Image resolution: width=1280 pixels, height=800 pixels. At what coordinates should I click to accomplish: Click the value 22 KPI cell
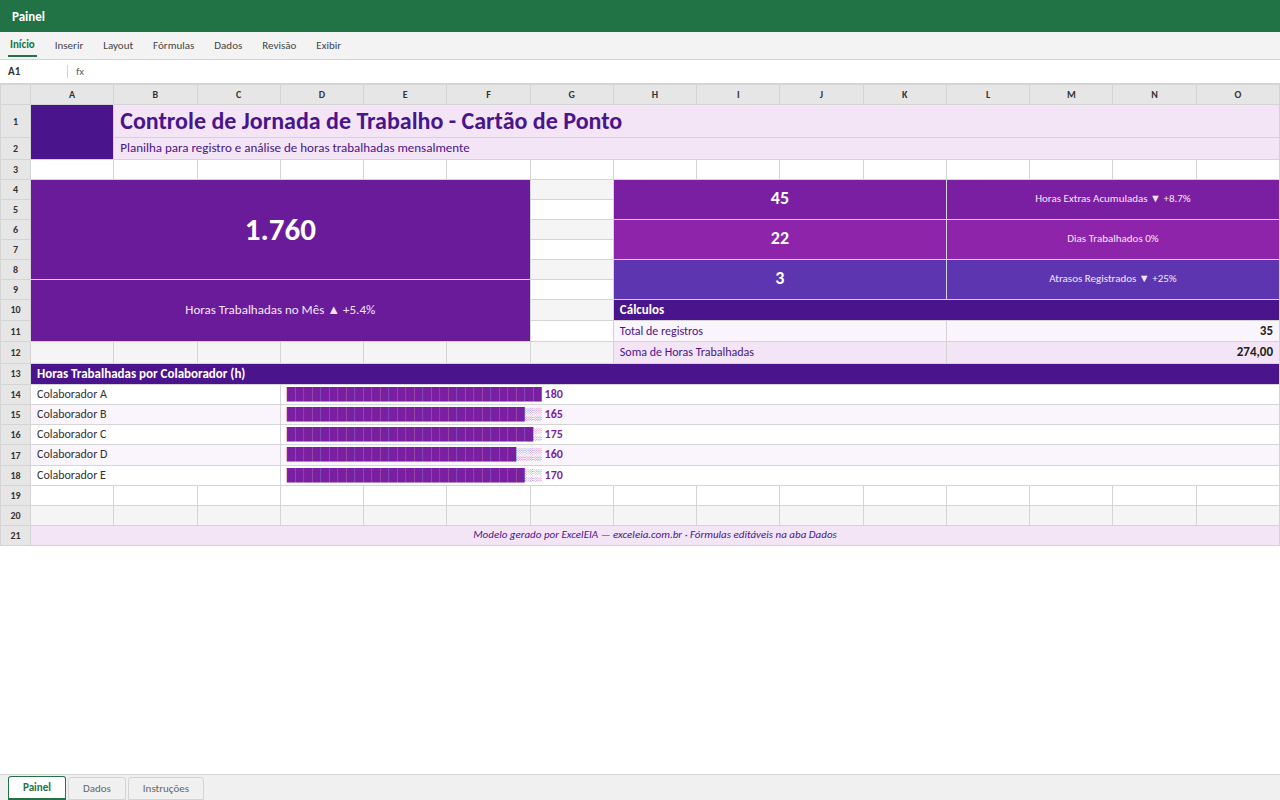780,239
